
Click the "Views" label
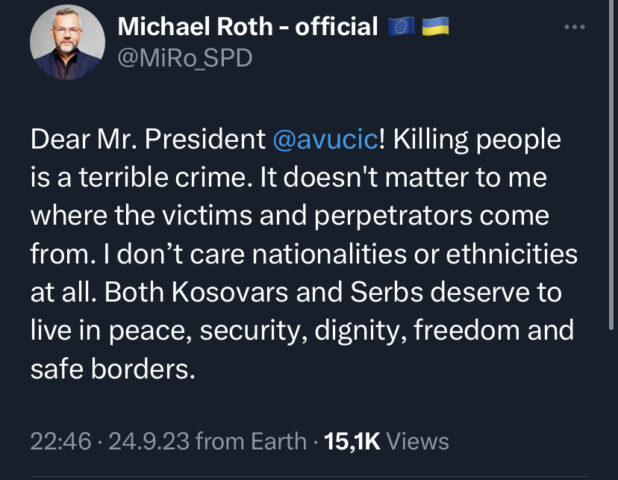point(417,441)
